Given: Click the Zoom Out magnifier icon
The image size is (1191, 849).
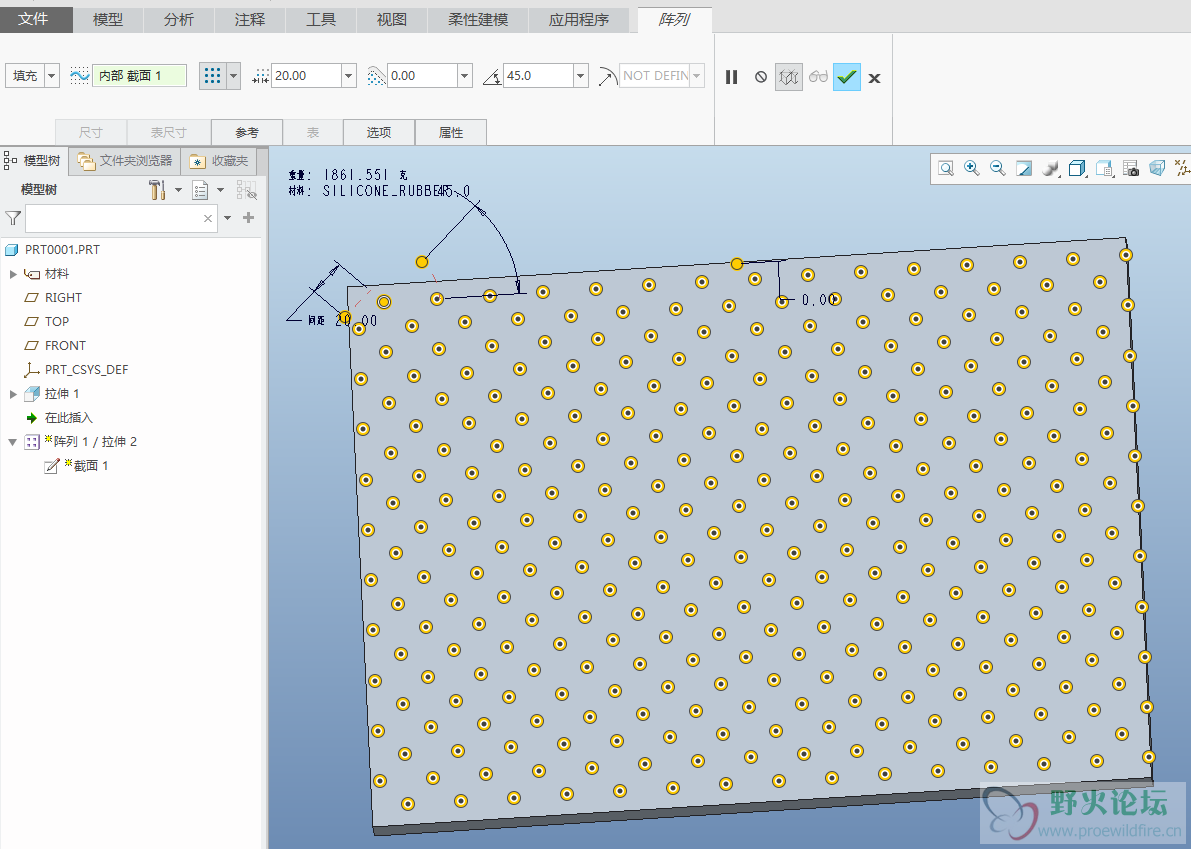Looking at the screenshot, I should pos(997,169).
